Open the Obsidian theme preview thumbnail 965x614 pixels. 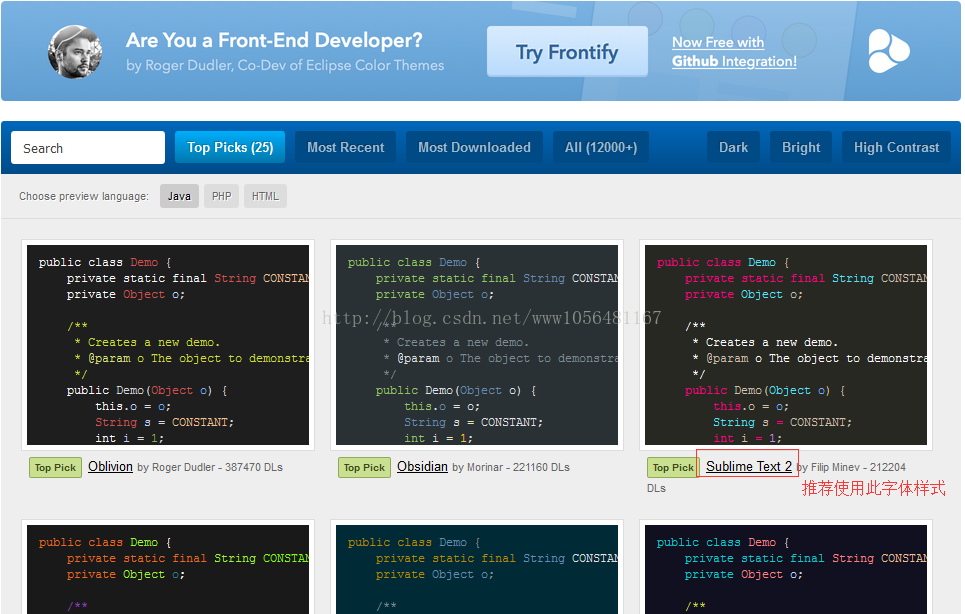477,345
